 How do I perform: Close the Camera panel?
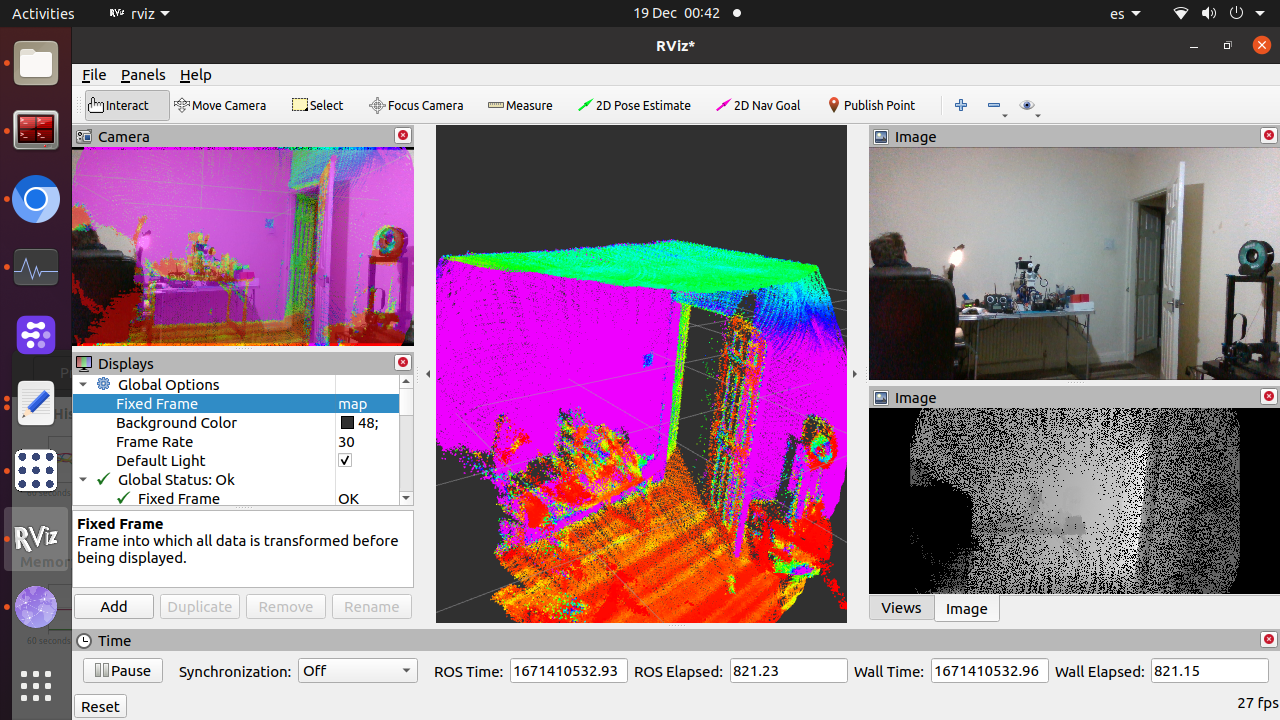tap(403, 136)
